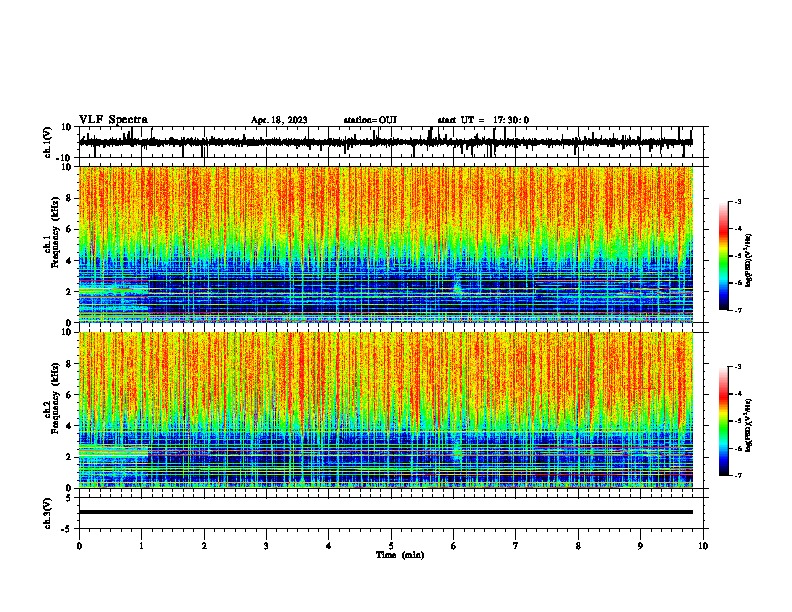Click the "2" kHz tick of ch.2 spectrogram
792x612 pixels.
click(x=70, y=457)
